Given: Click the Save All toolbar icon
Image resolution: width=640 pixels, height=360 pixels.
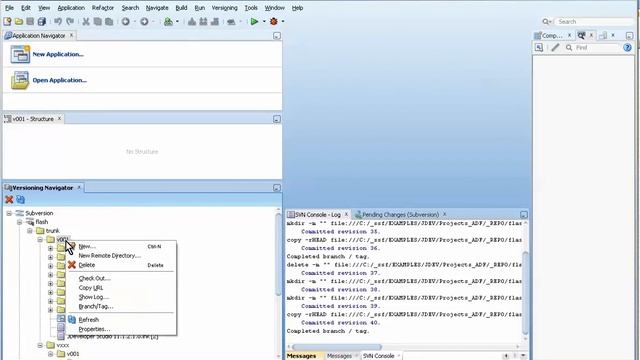Looking at the screenshot, I should point(42,22).
